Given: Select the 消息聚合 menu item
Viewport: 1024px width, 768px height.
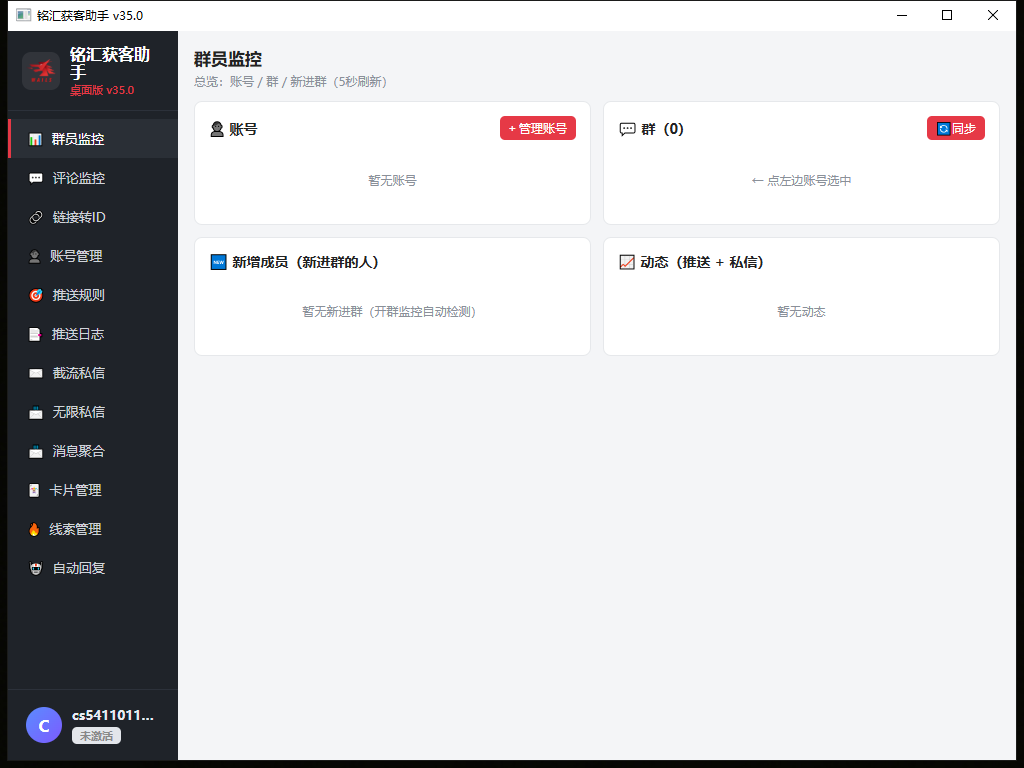Looking at the screenshot, I should pos(93,451).
